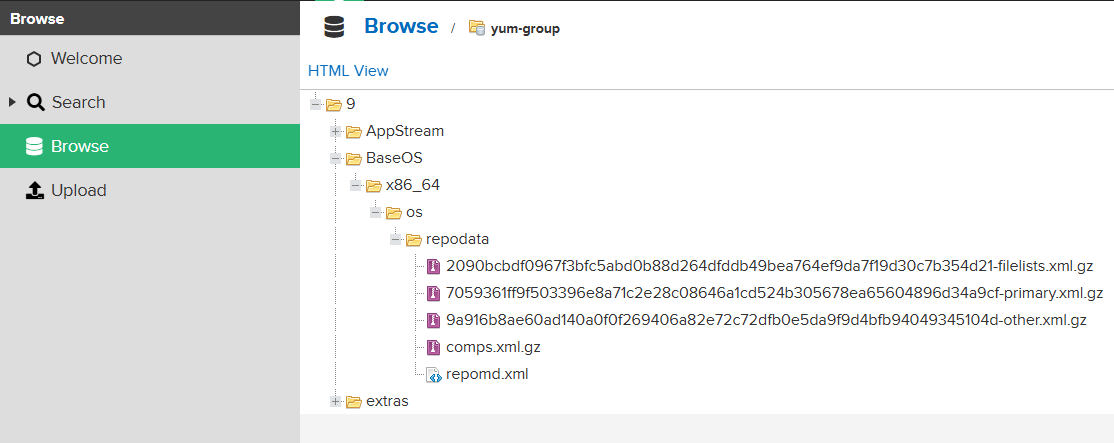
Task: Expand the Search submenu arrow
Action: pos(12,102)
